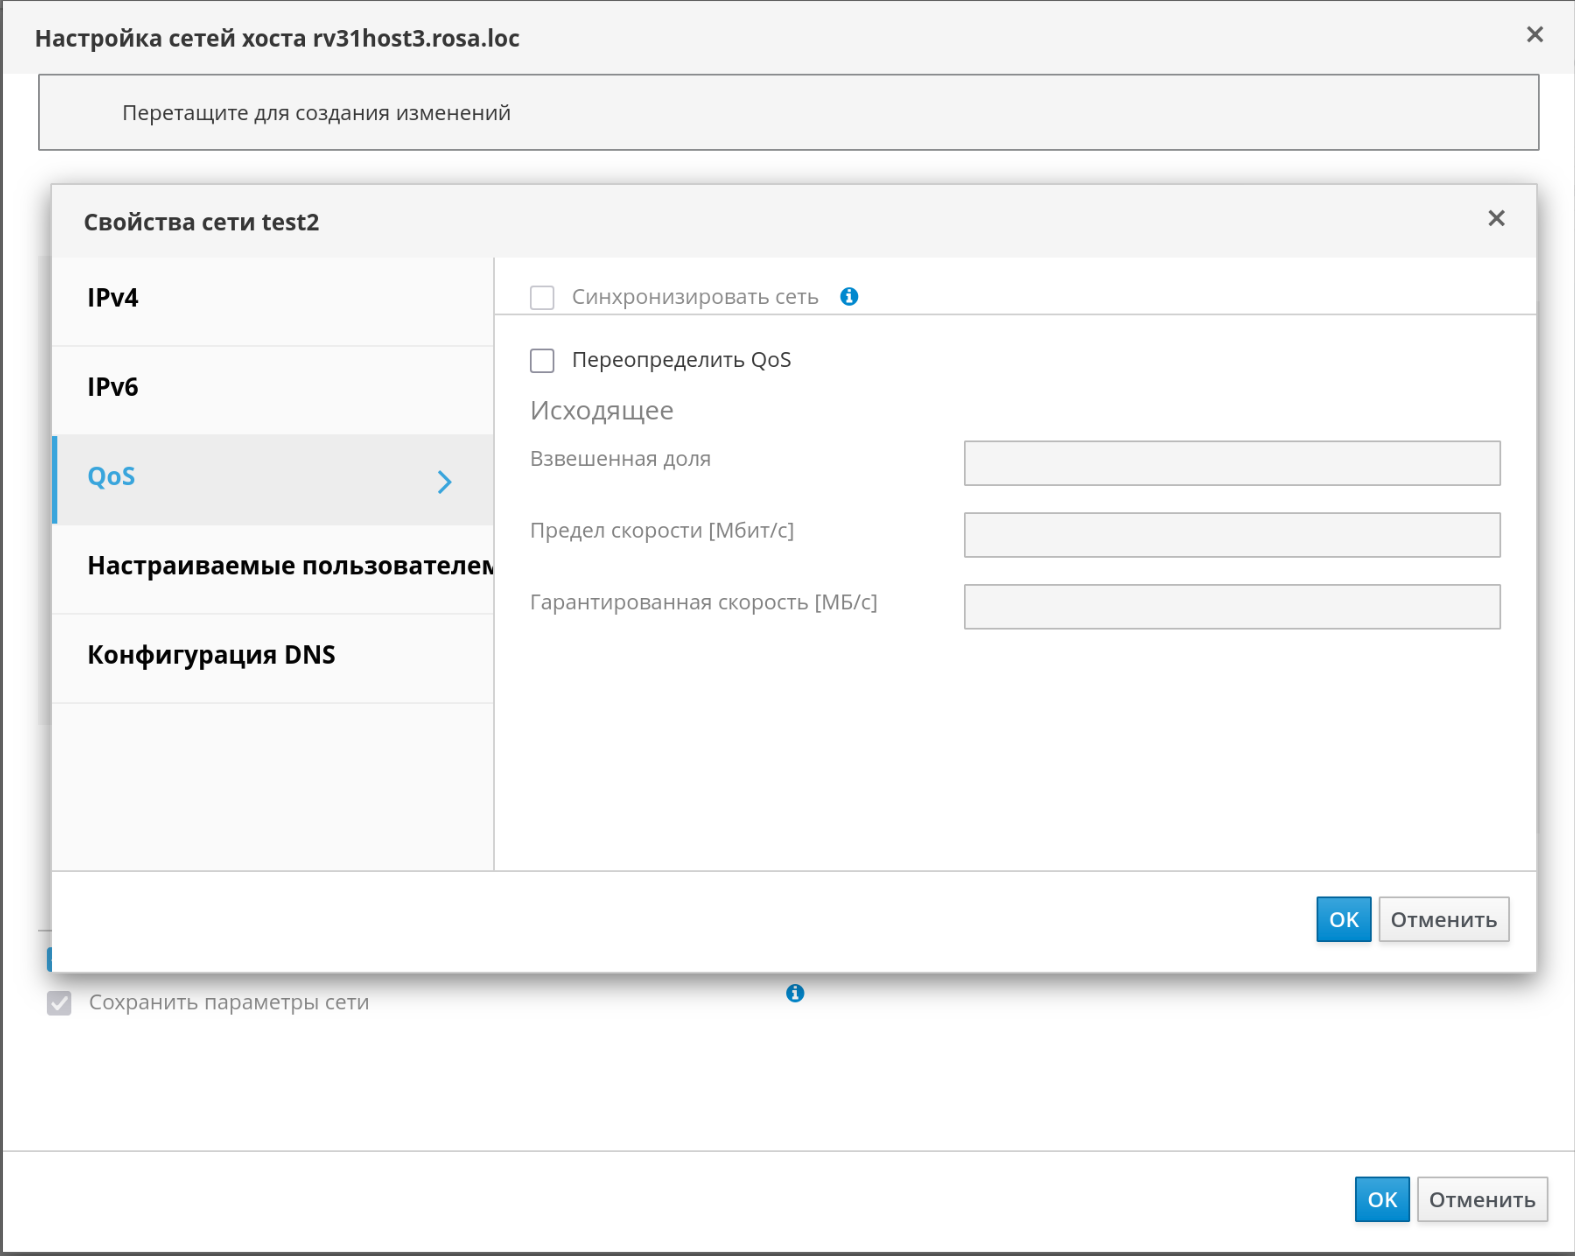
Task: Check the Переопределить QoS checkbox
Action: click(542, 361)
